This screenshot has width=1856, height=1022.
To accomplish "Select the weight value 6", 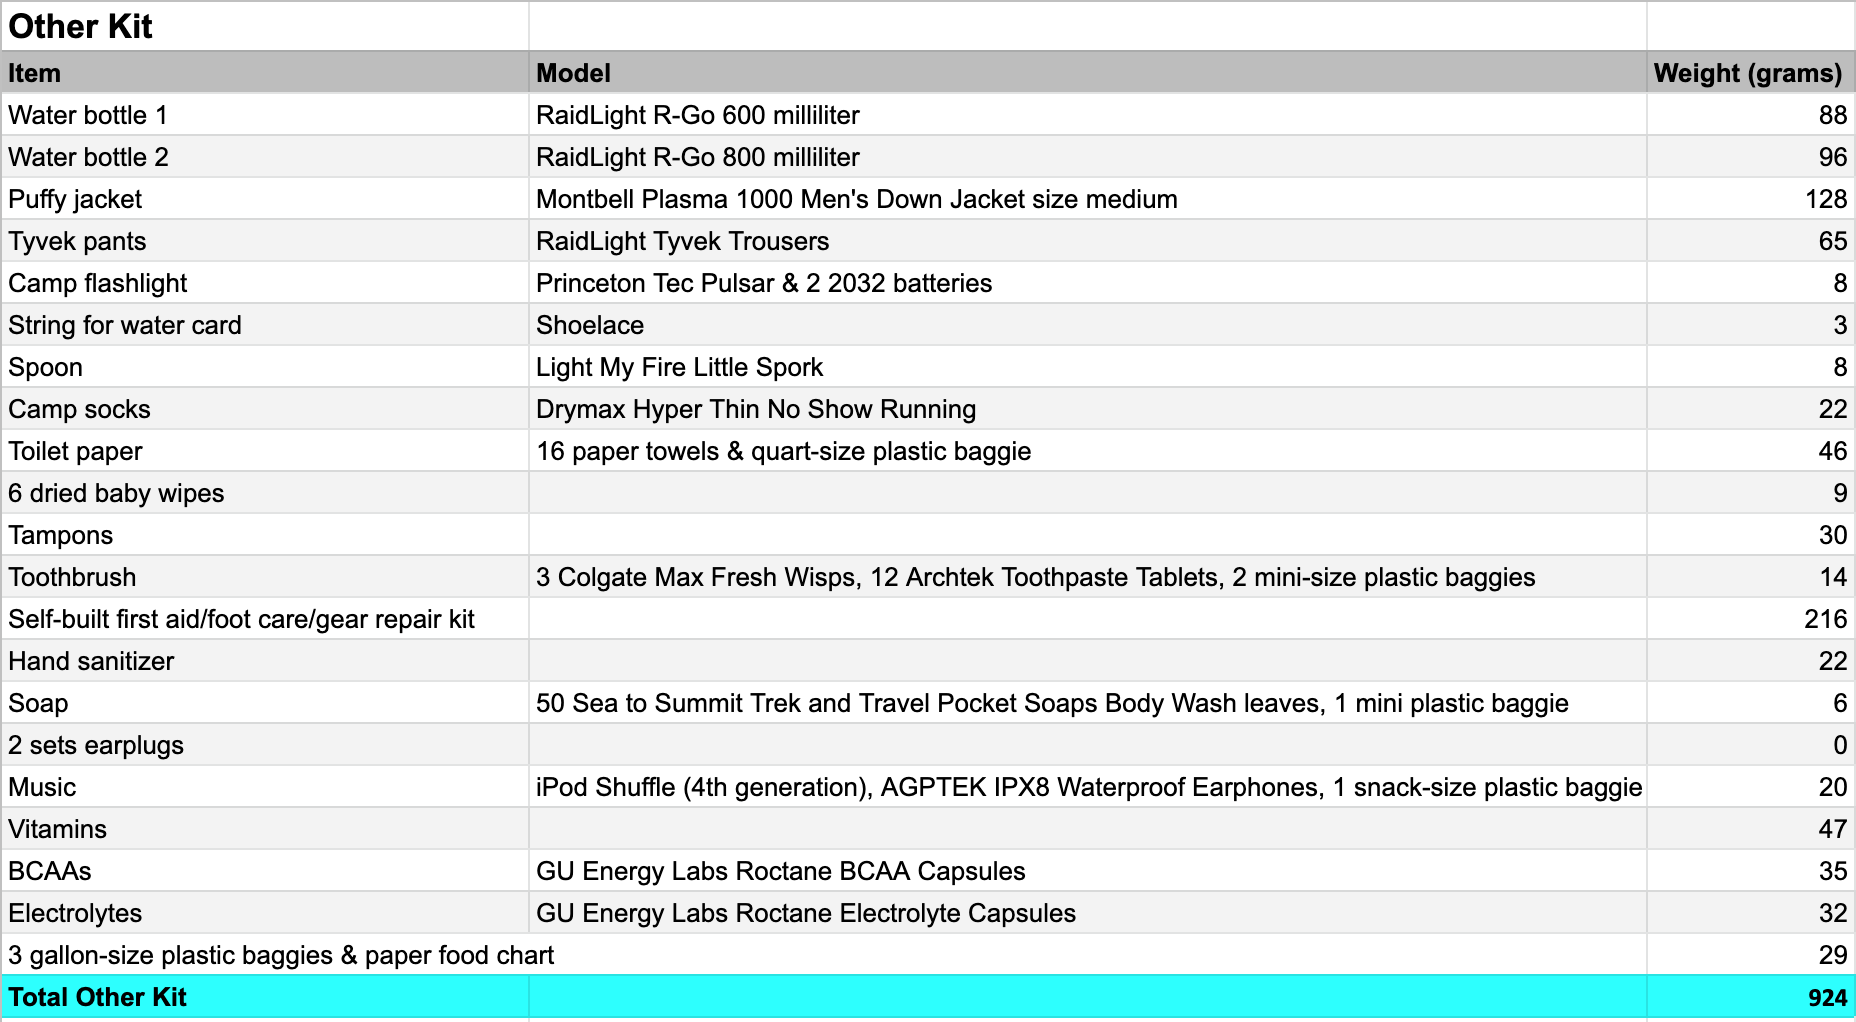I will coord(1750,703).
